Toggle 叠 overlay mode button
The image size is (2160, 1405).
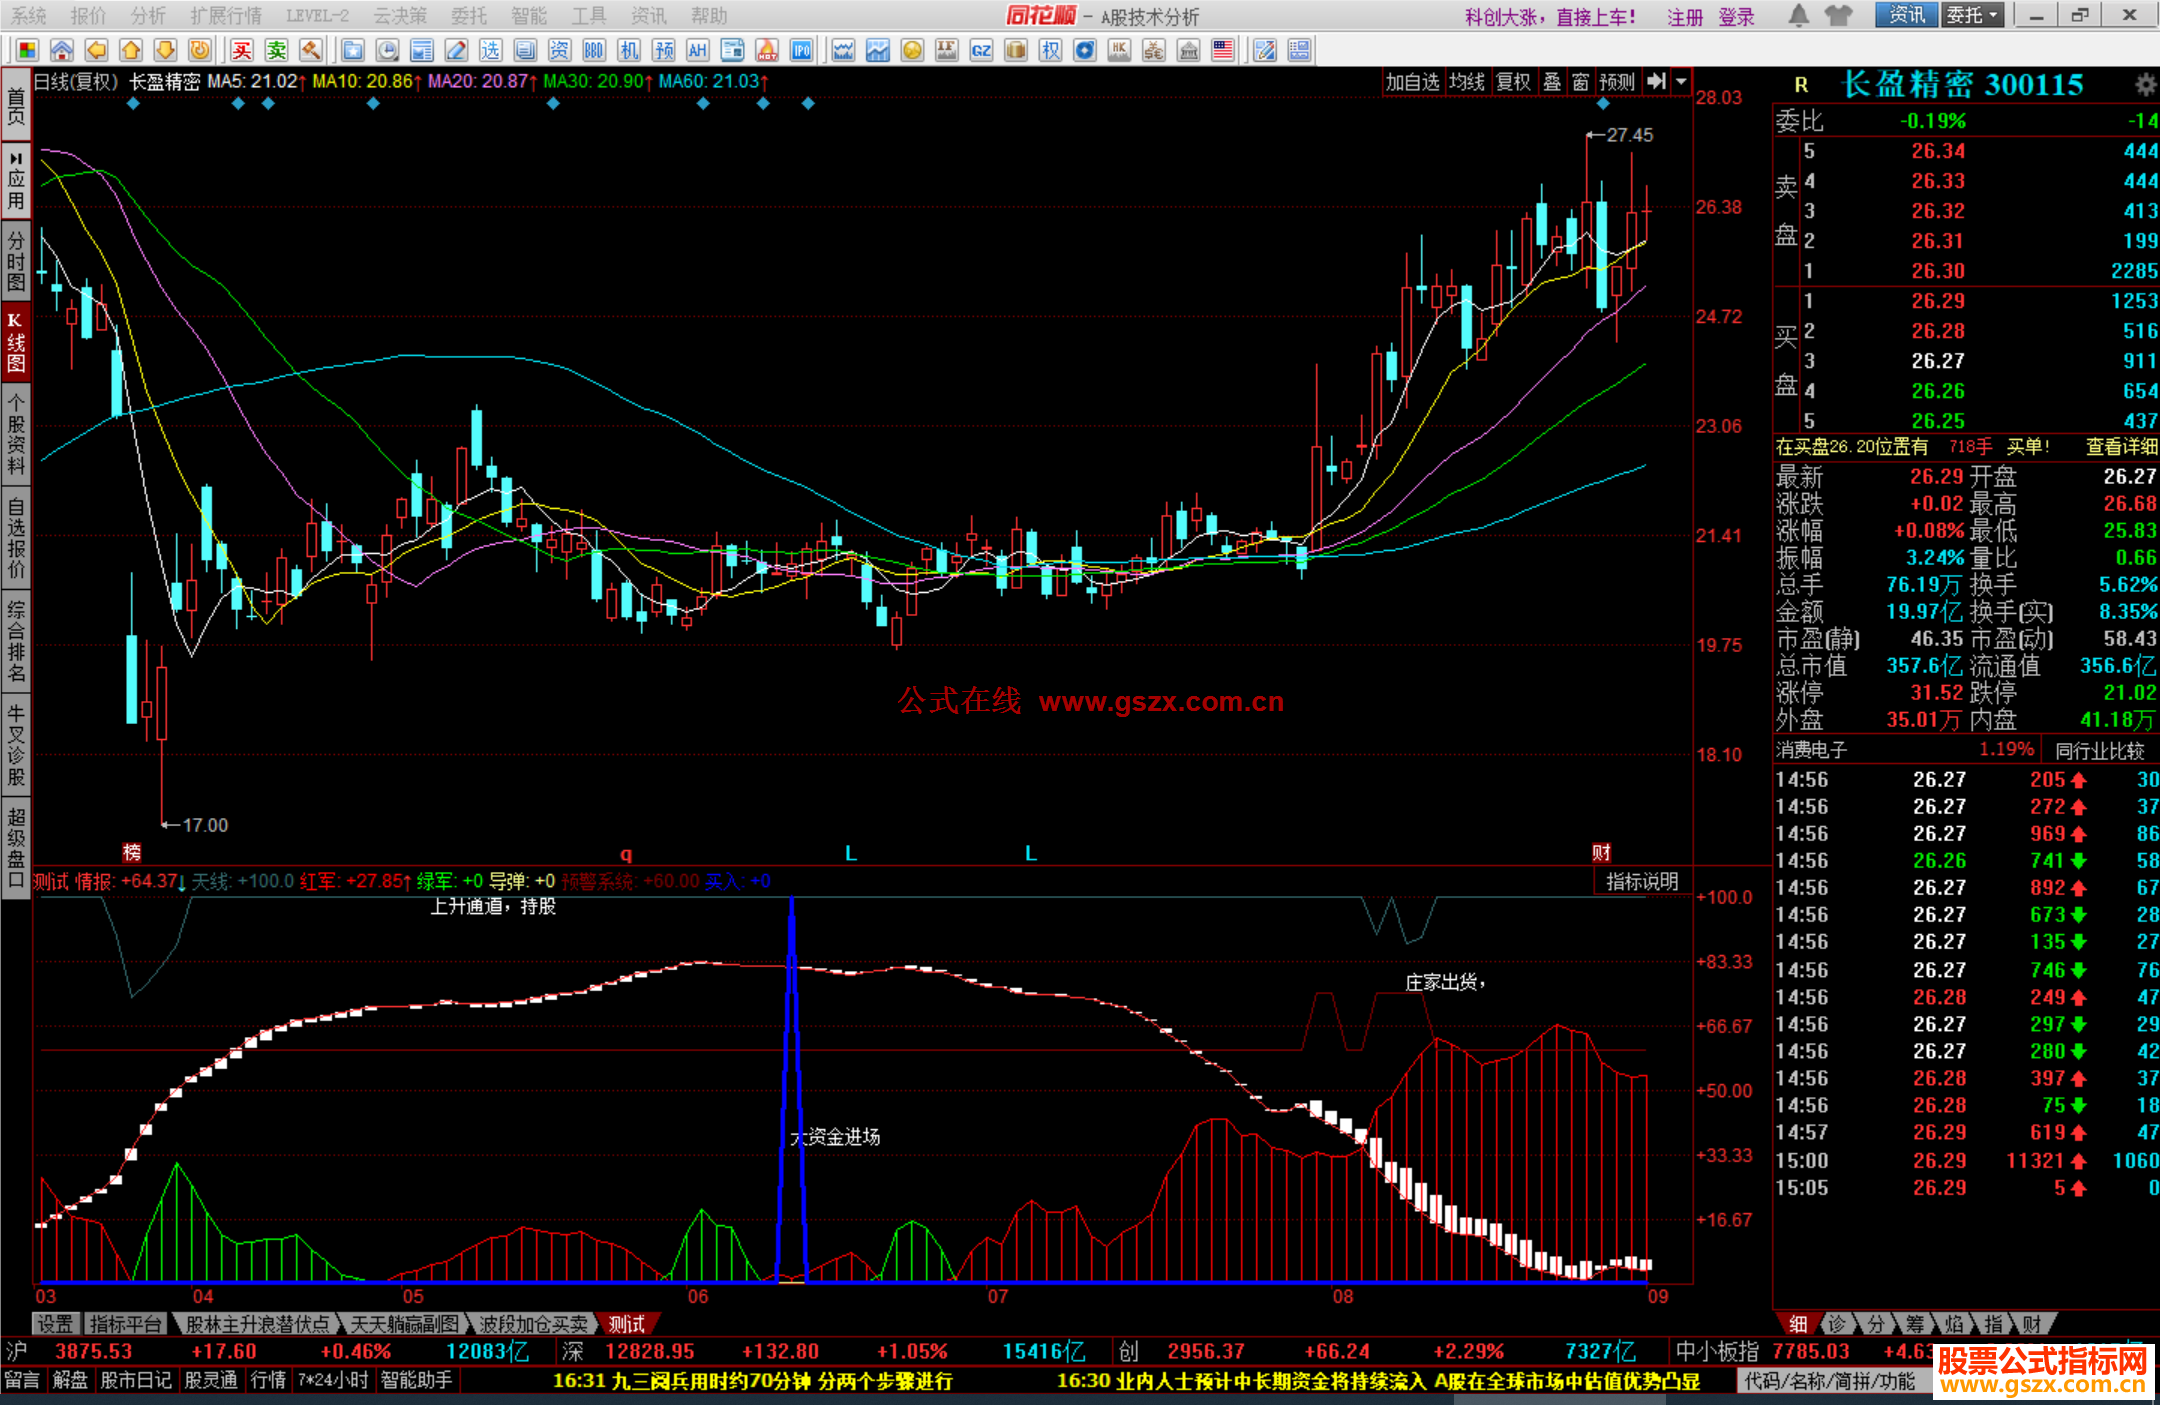[1552, 82]
